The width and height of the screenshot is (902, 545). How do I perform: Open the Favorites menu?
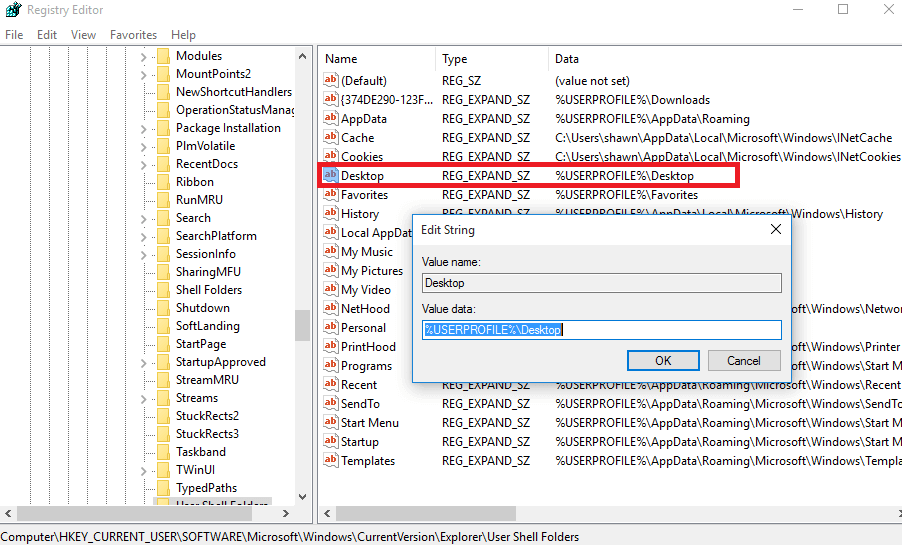click(133, 34)
